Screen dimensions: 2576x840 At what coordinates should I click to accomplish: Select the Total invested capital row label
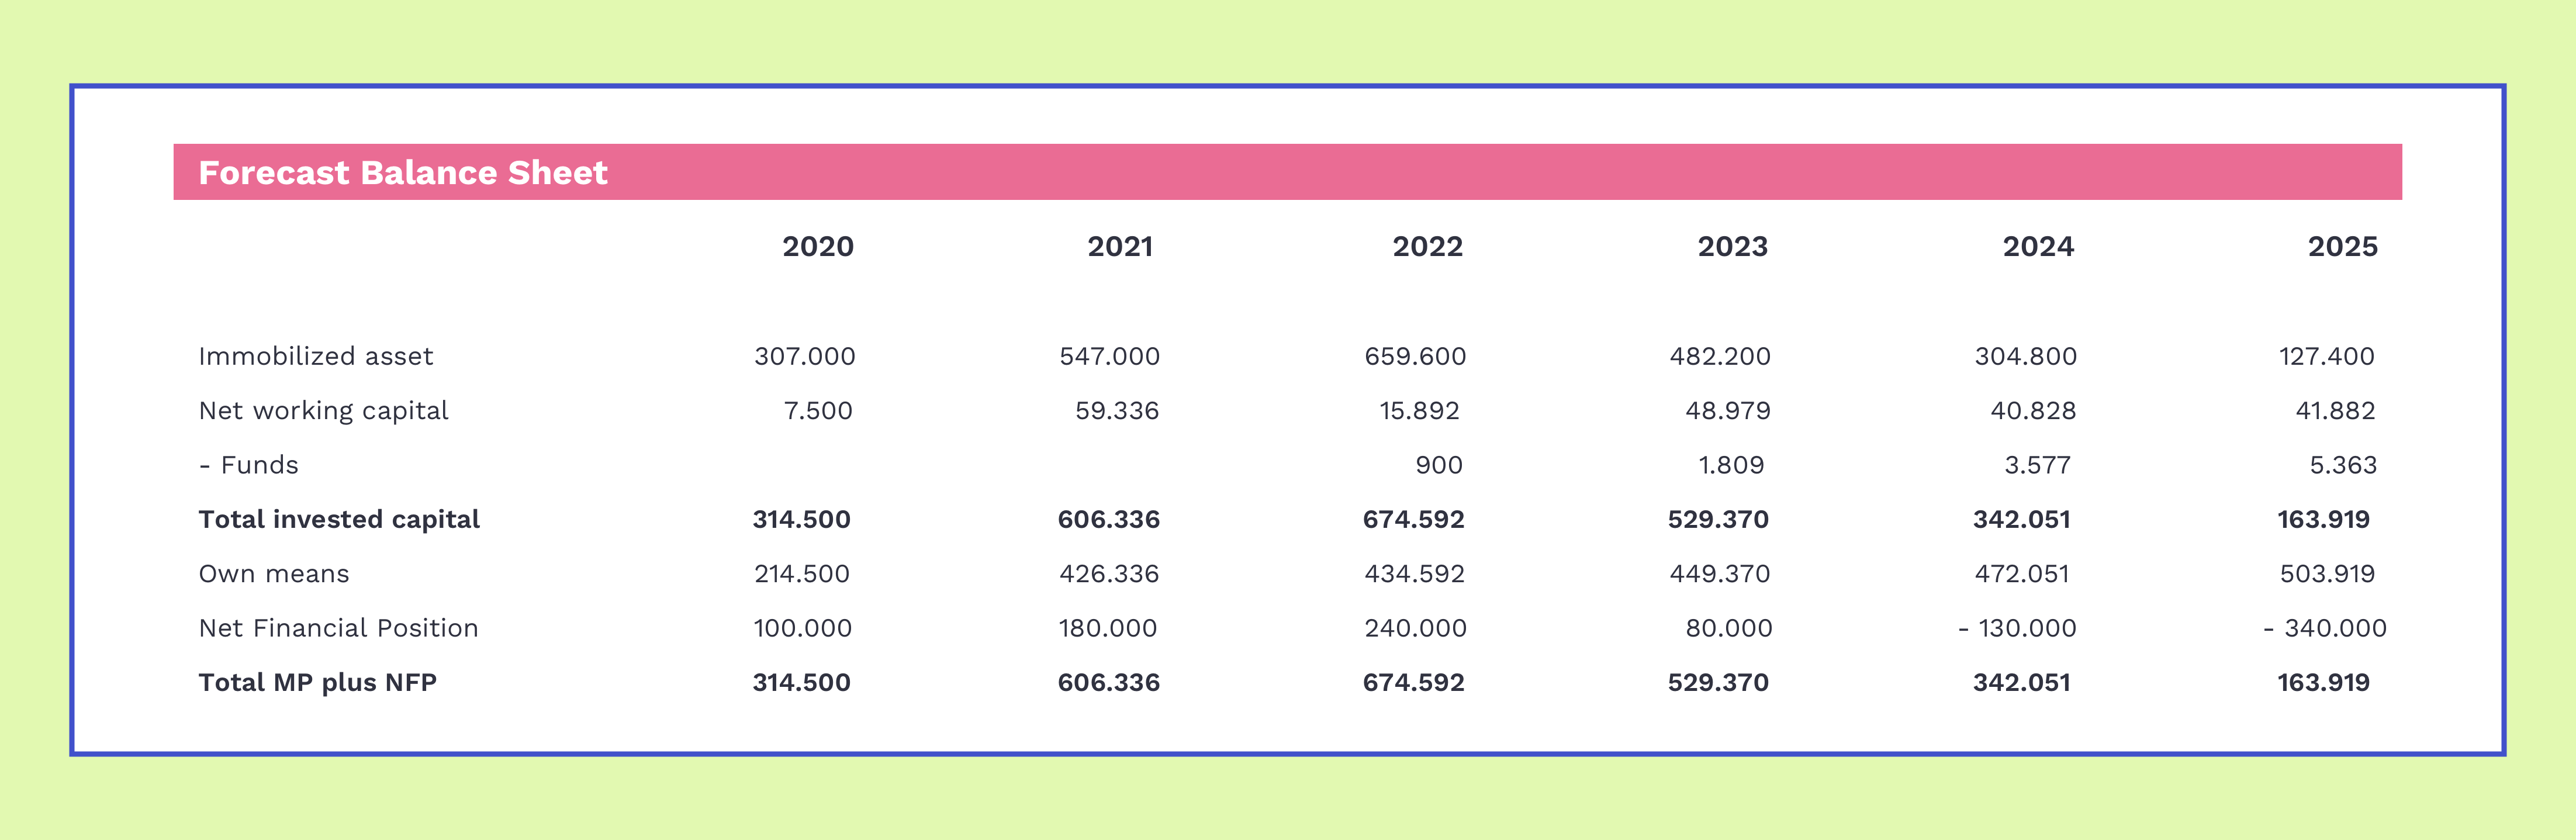[x=339, y=519]
